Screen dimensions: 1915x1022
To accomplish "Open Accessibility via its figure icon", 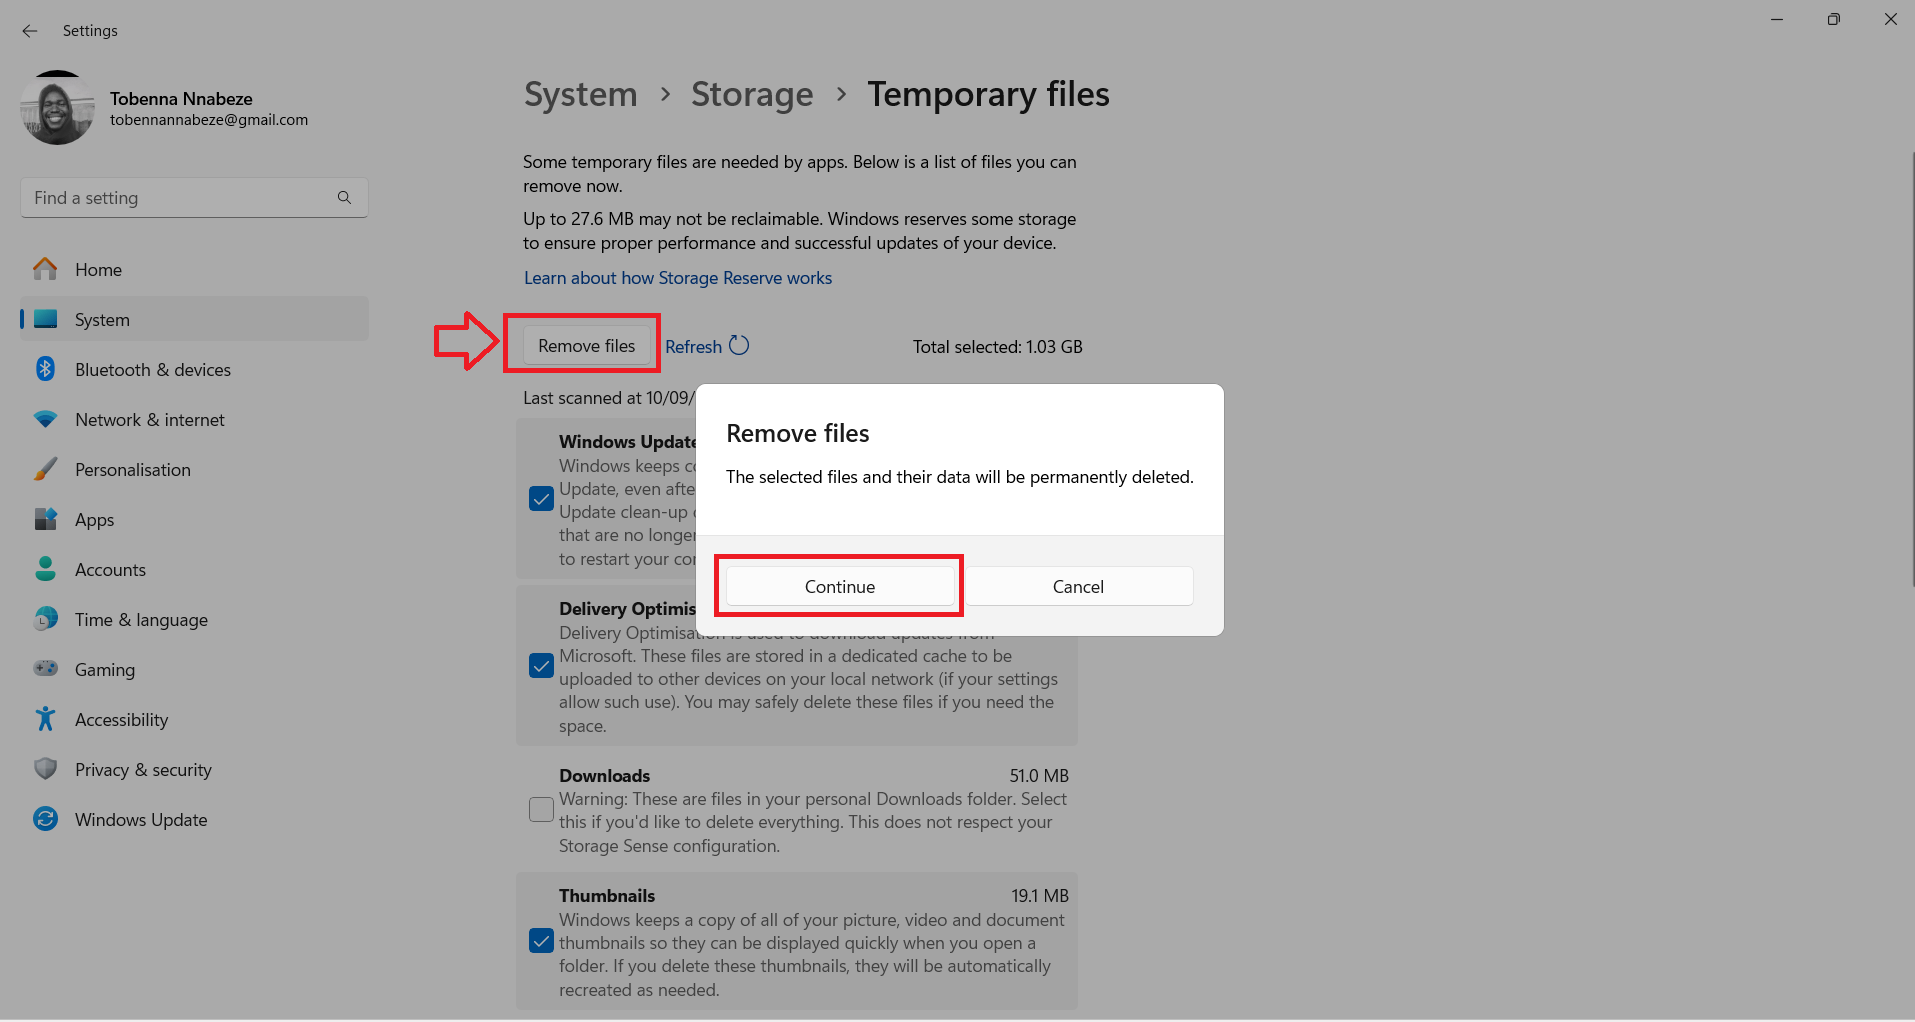I will 45,719.
